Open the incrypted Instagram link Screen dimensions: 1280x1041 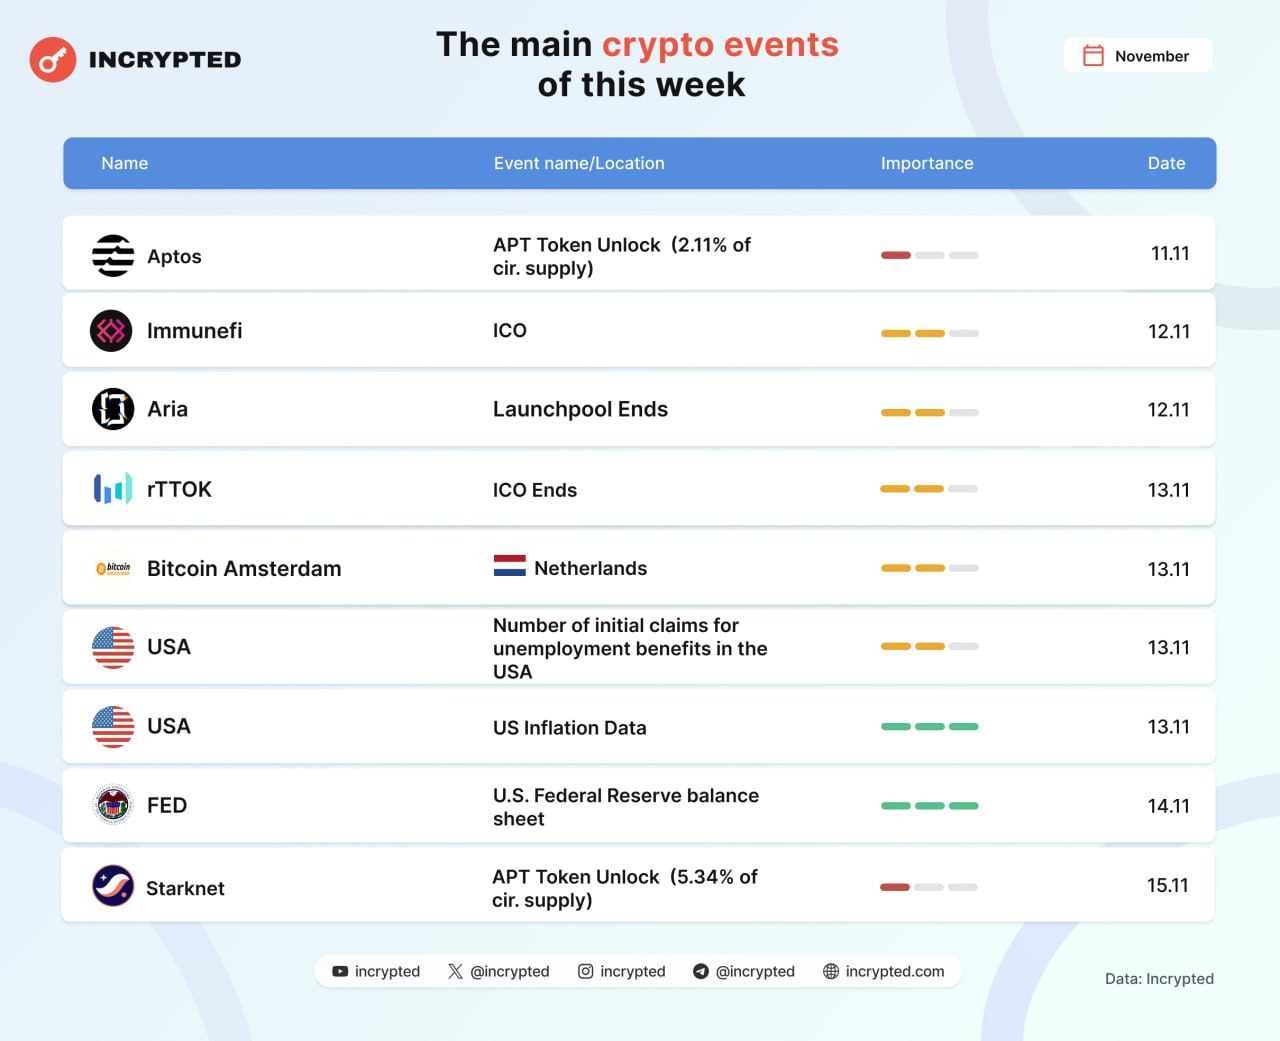[x=622, y=971]
